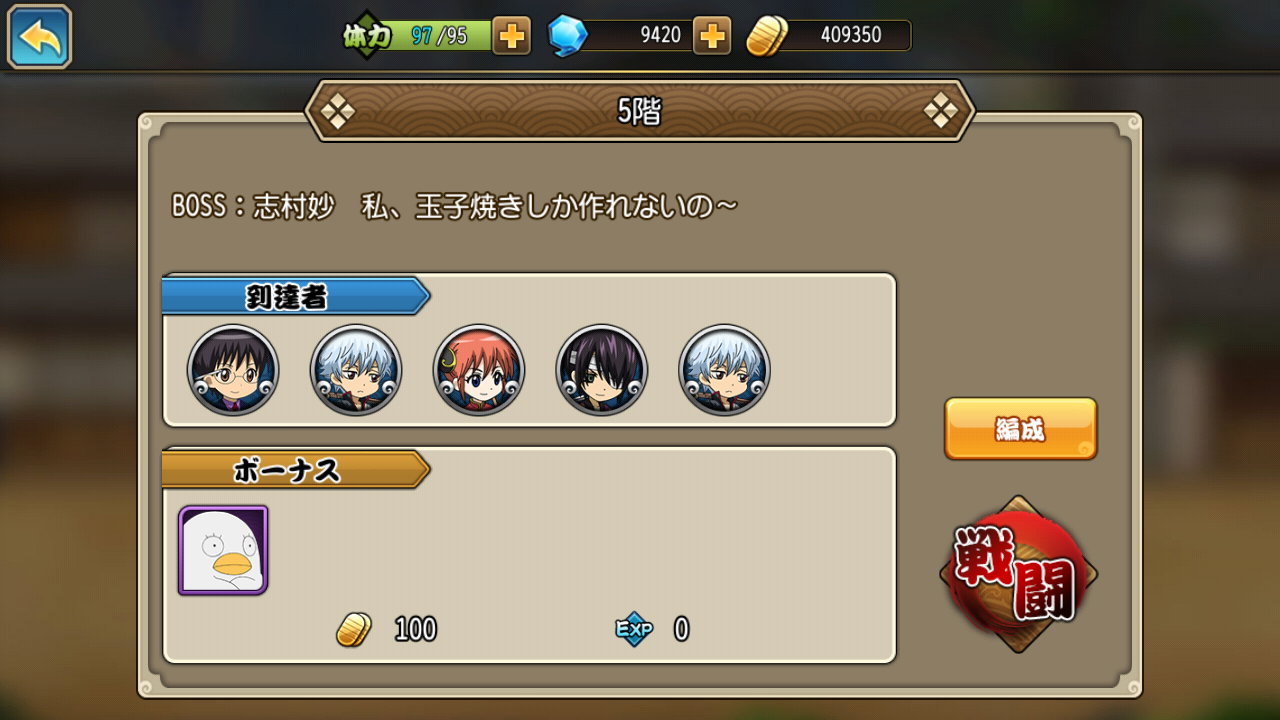The image size is (1280, 720).
Task: Open the orange 編成 formation button
Action: [x=1021, y=429]
